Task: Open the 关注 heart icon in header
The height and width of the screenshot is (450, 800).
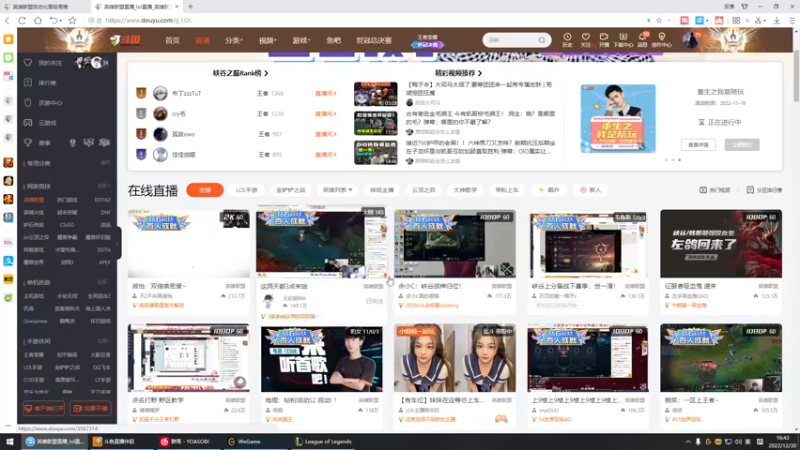Action: [x=585, y=37]
